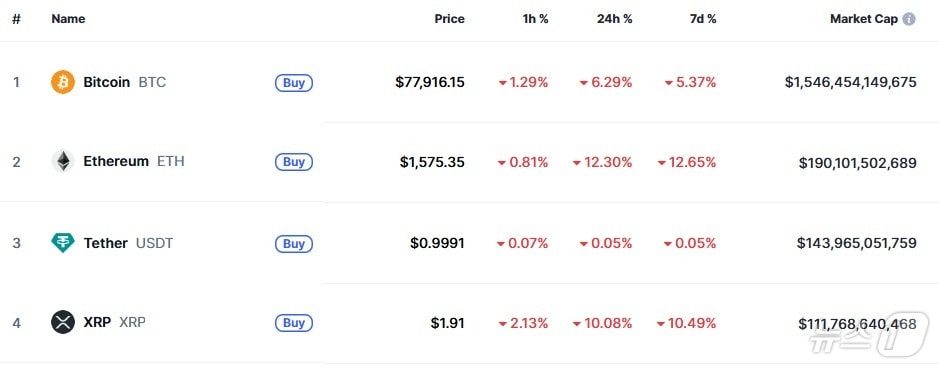
Task: Click the Tether green logo icon
Action: coord(63,243)
